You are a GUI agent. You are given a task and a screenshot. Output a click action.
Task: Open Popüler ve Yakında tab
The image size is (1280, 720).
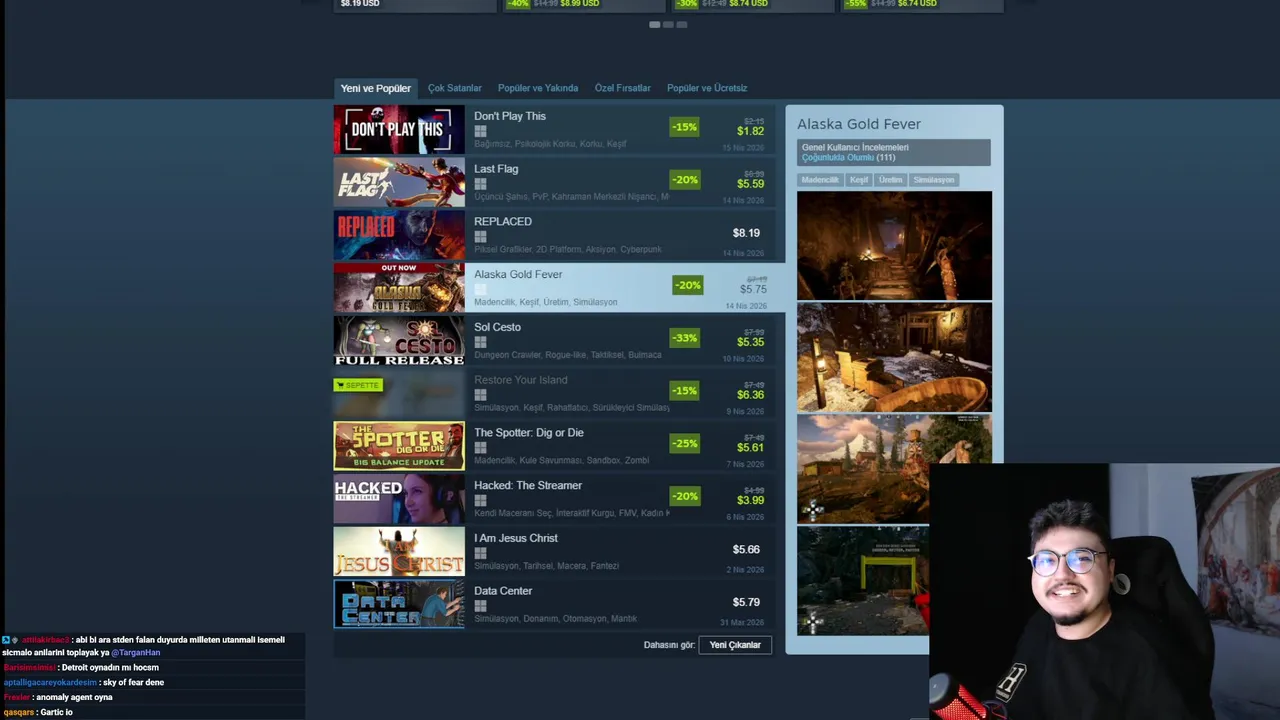(x=538, y=88)
